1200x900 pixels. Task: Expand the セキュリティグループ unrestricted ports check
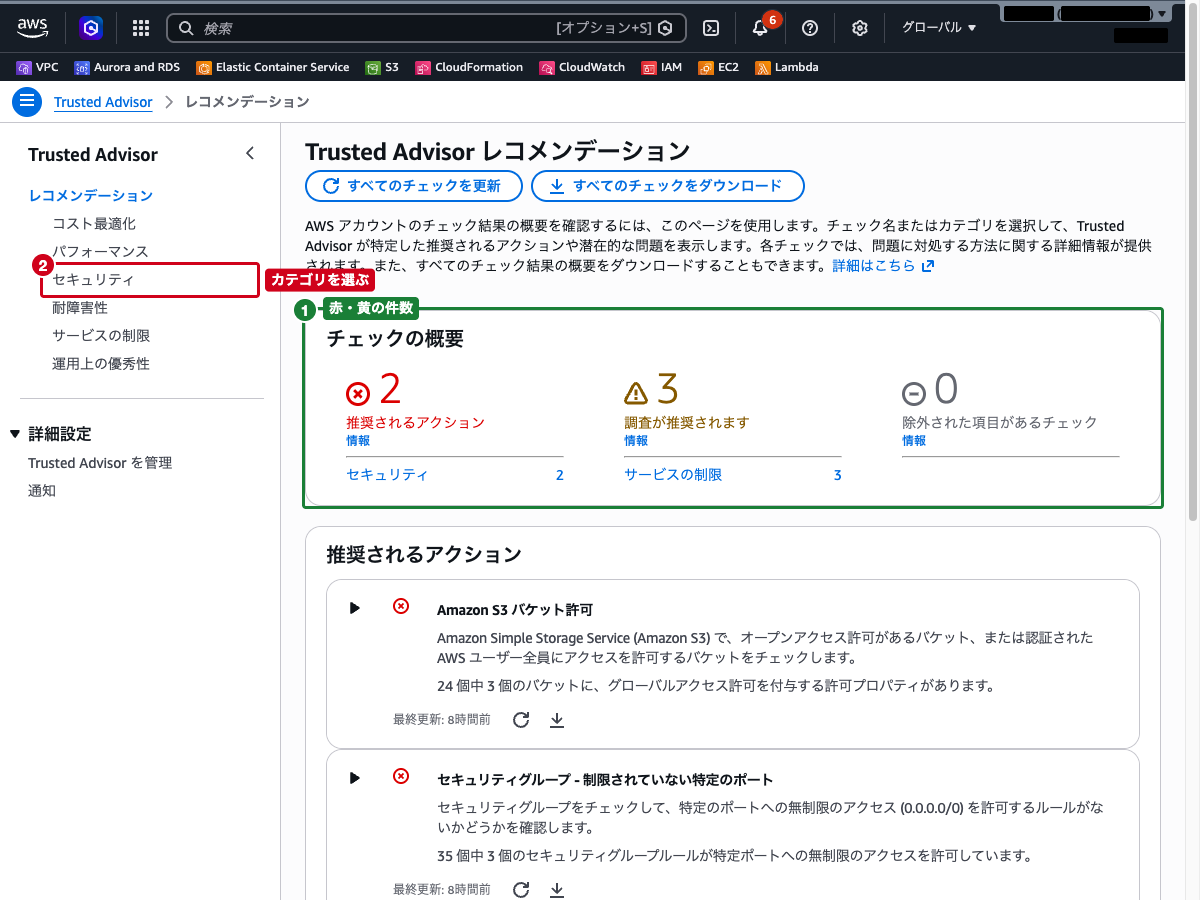tap(354, 777)
